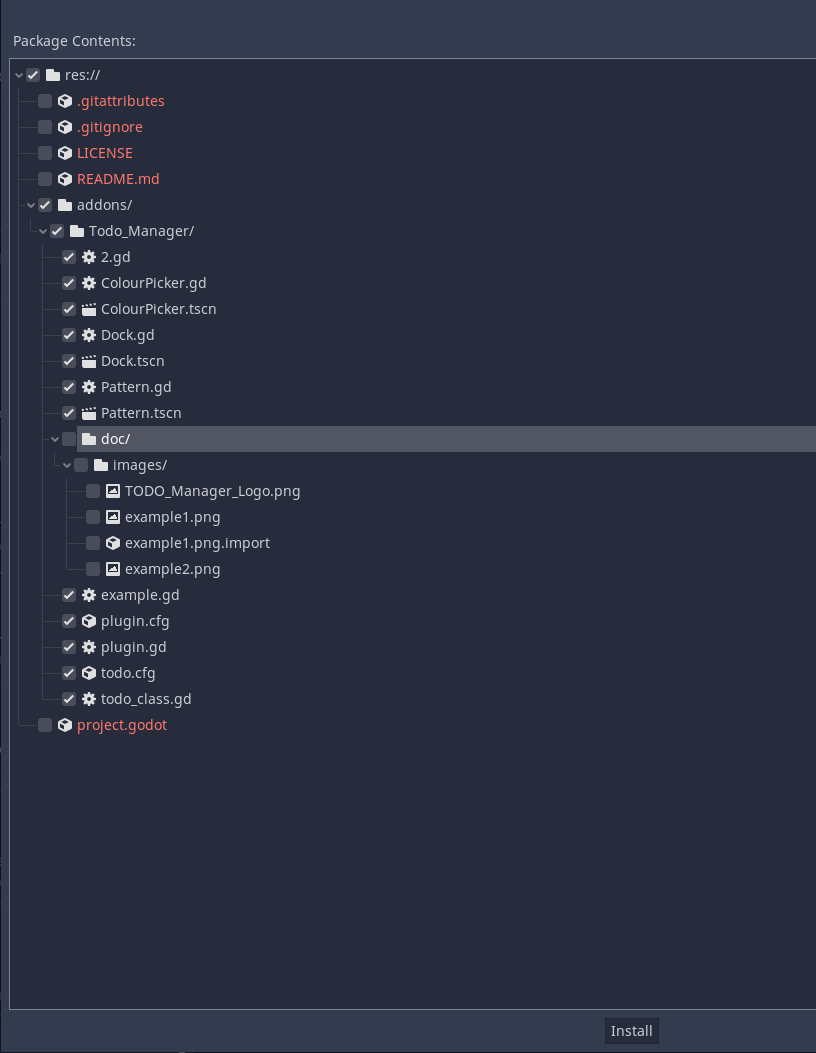Enable the README.md checkbox
This screenshot has height=1053, width=816.
click(45, 179)
